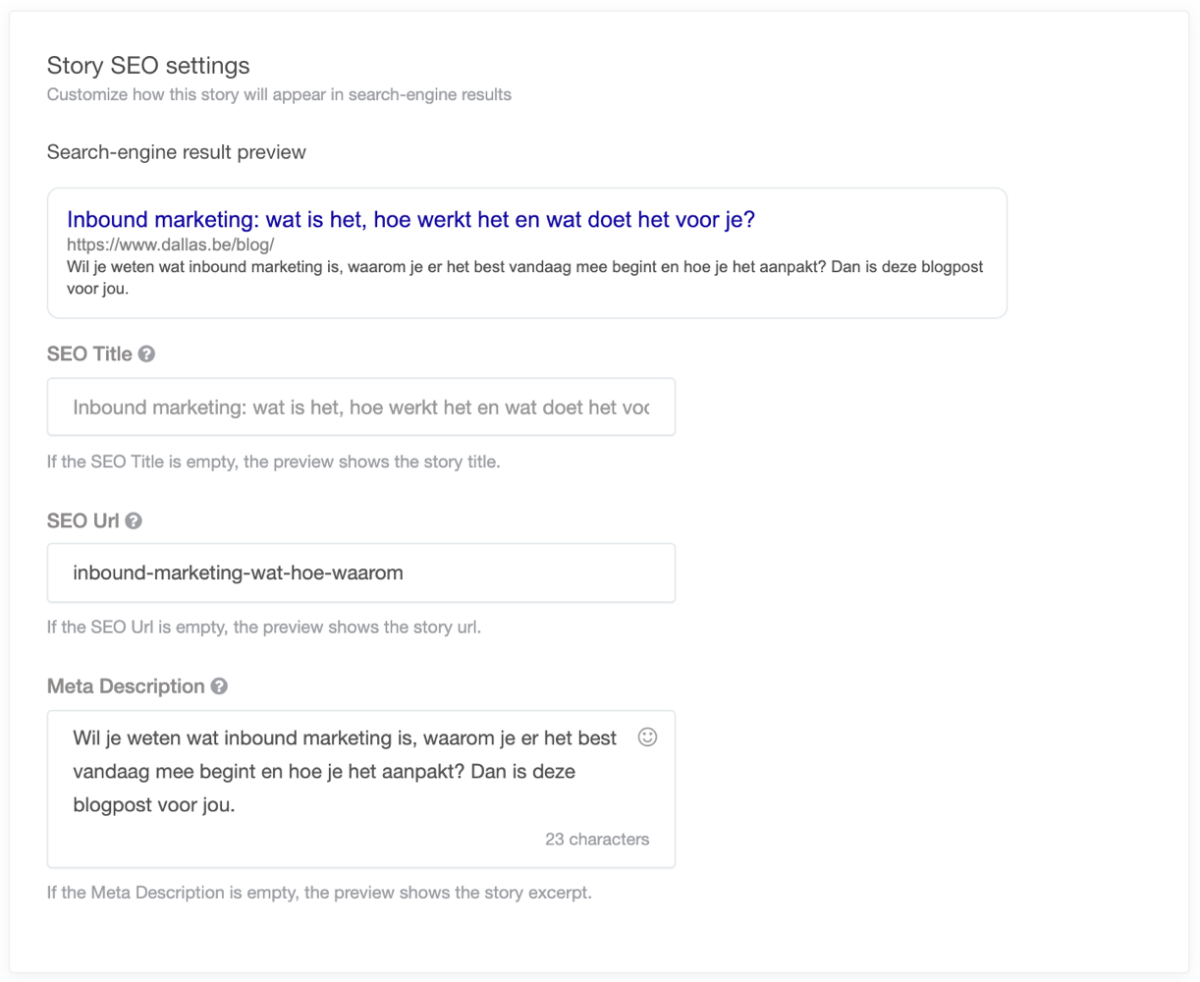The image size is (1200, 982).
Task: Select the SEO Url field label
Action: 83,521
